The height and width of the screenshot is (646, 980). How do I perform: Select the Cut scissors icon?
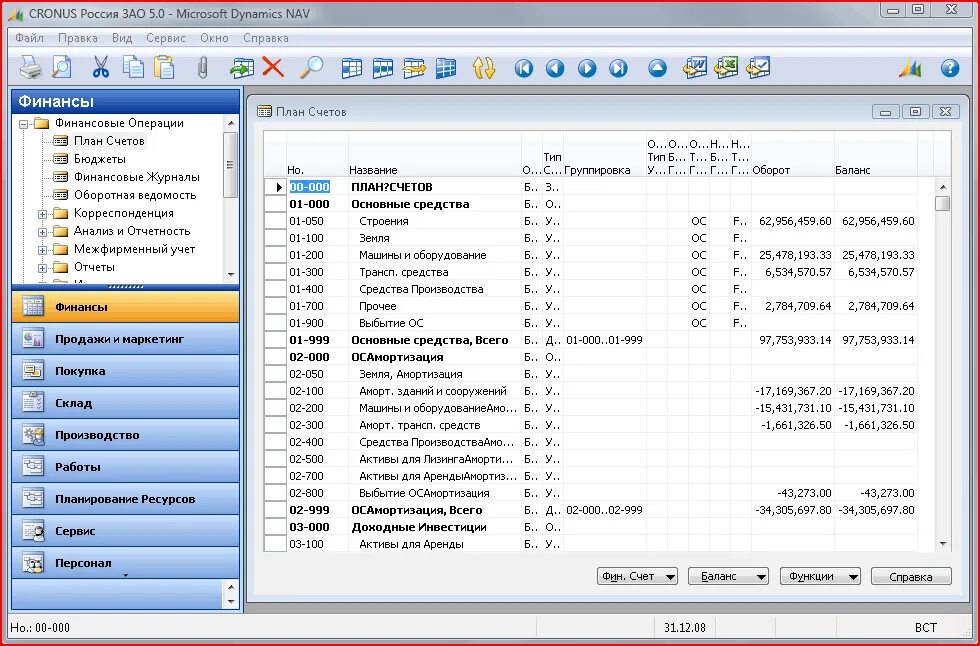point(100,67)
